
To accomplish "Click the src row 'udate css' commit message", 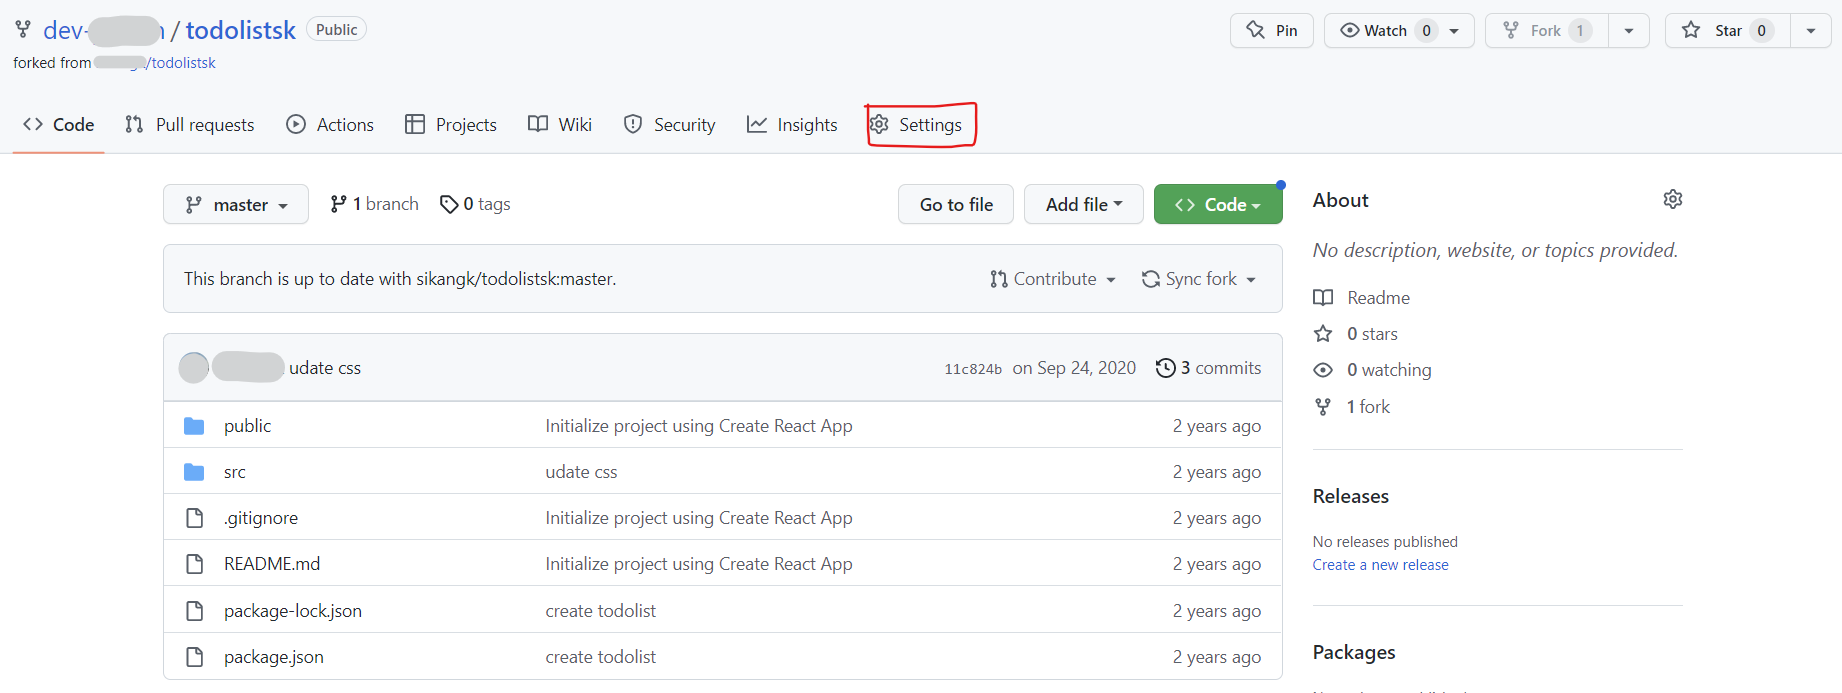I will coord(581,472).
